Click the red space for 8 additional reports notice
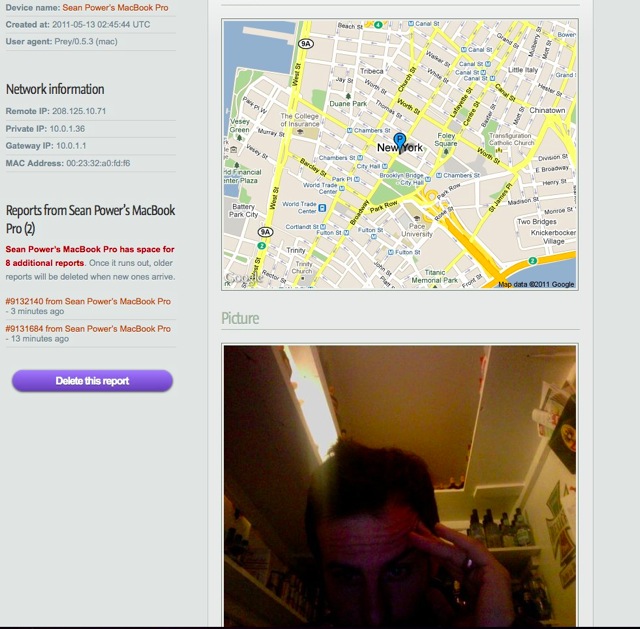Viewport: 640px width, 629px height. [x=90, y=256]
